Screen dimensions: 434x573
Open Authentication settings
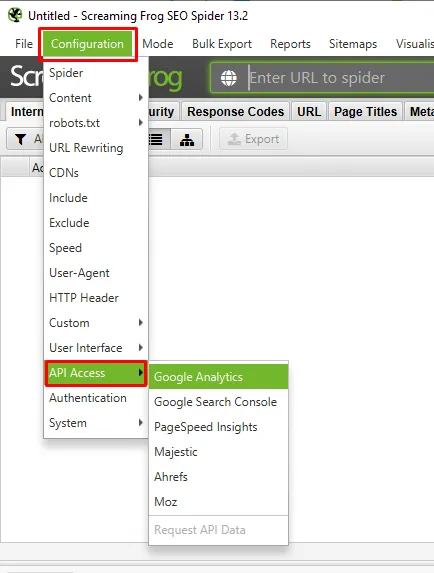(x=96, y=398)
